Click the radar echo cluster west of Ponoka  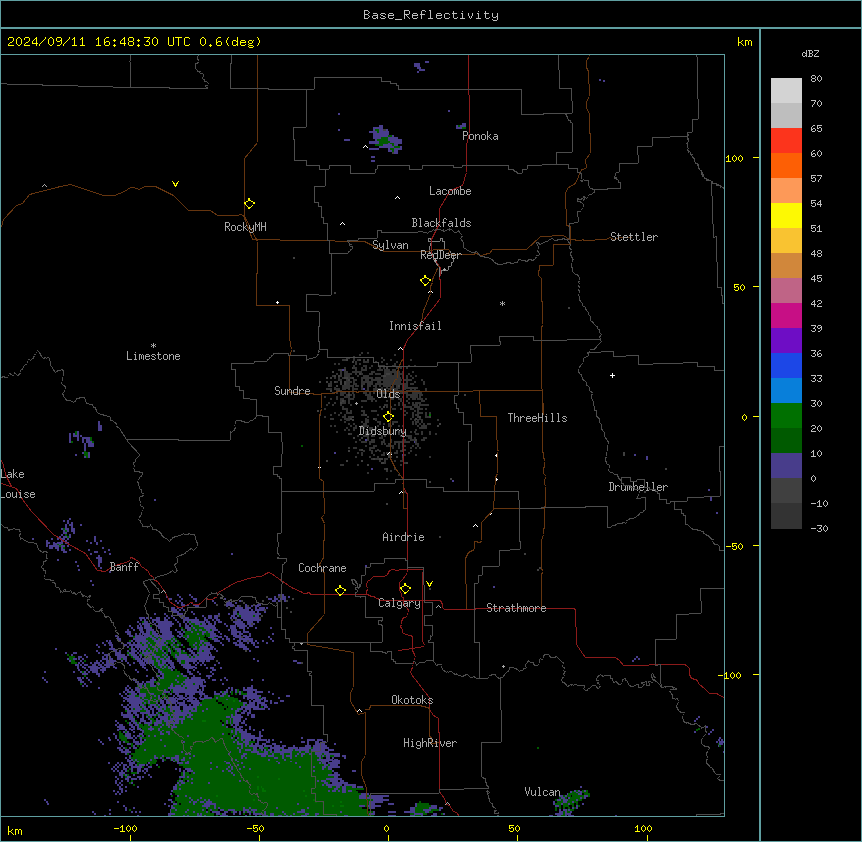tap(386, 139)
